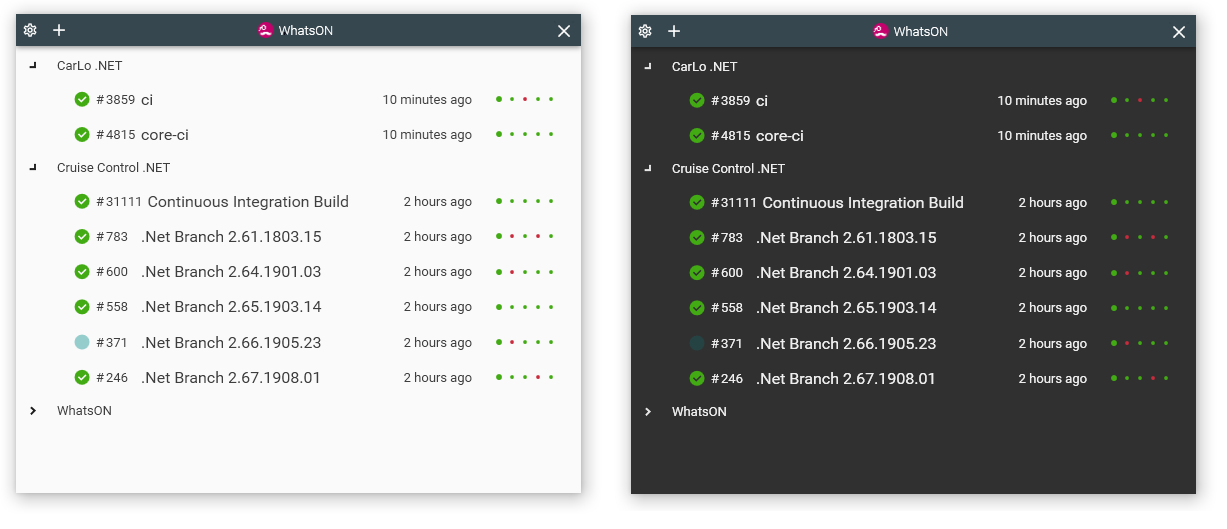Screen dimensions: 1227x529
Task: Click teal status circle of #371 in light window
Action: (x=82, y=342)
